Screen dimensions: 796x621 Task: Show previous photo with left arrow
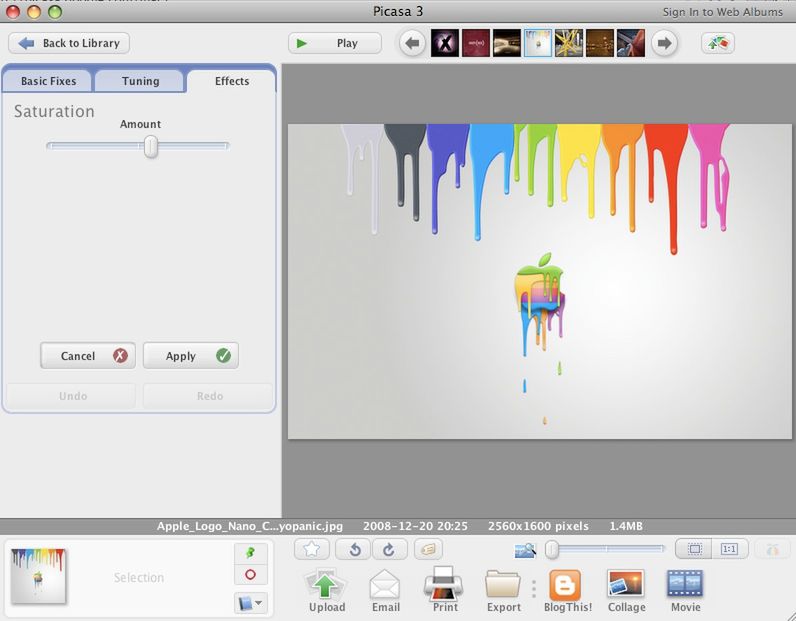click(412, 43)
